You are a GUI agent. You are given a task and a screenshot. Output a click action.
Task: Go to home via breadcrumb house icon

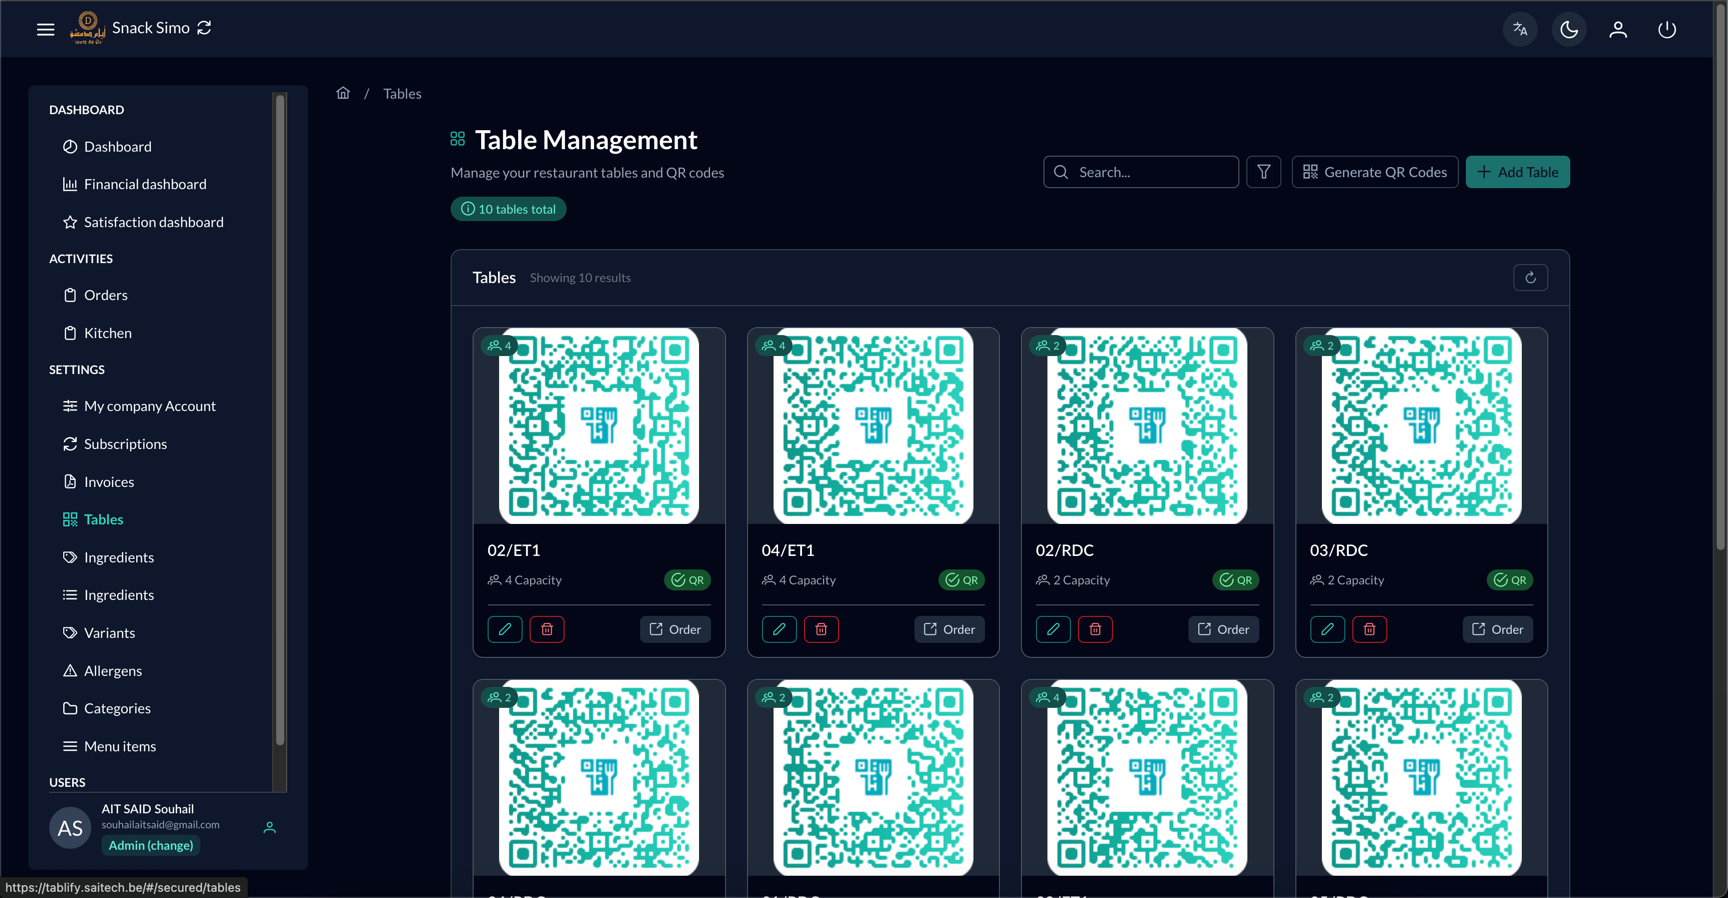pyautogui.click(x=343, y=93)
